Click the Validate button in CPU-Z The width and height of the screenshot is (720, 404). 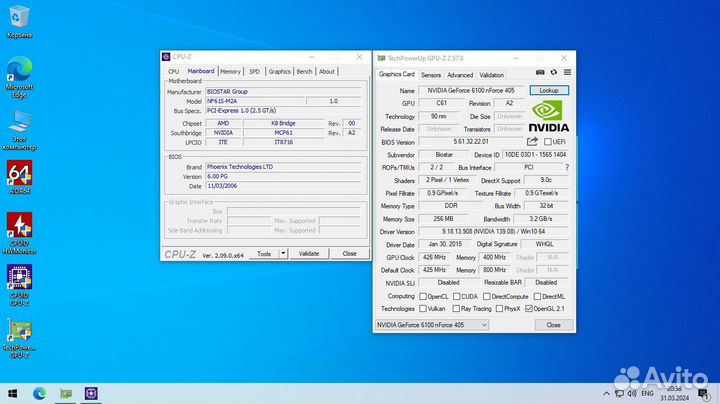click(309, 253)
